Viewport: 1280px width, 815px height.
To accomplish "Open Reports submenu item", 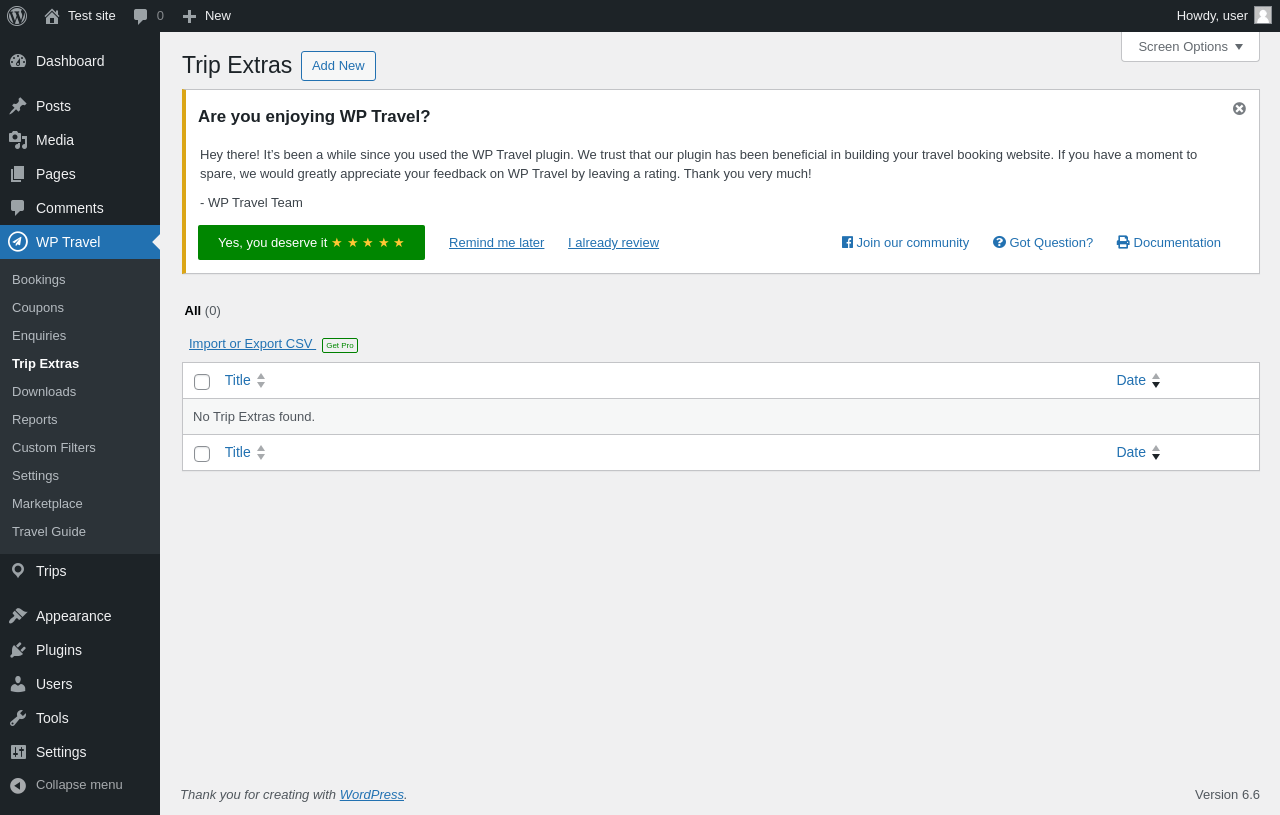I will (x=35, y=419).
